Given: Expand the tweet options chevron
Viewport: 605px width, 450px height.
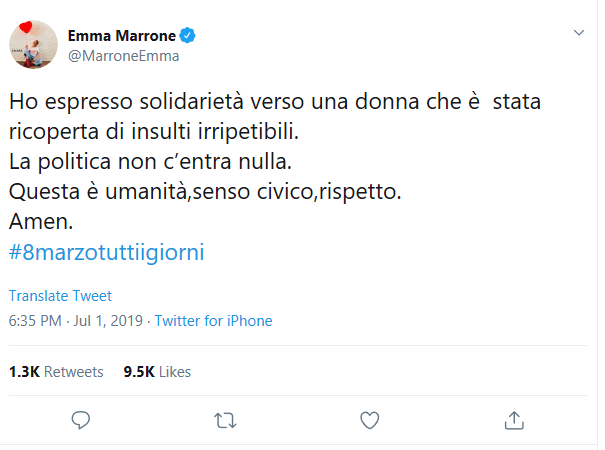Looking at the screenshot, I should tap(577, 34).
